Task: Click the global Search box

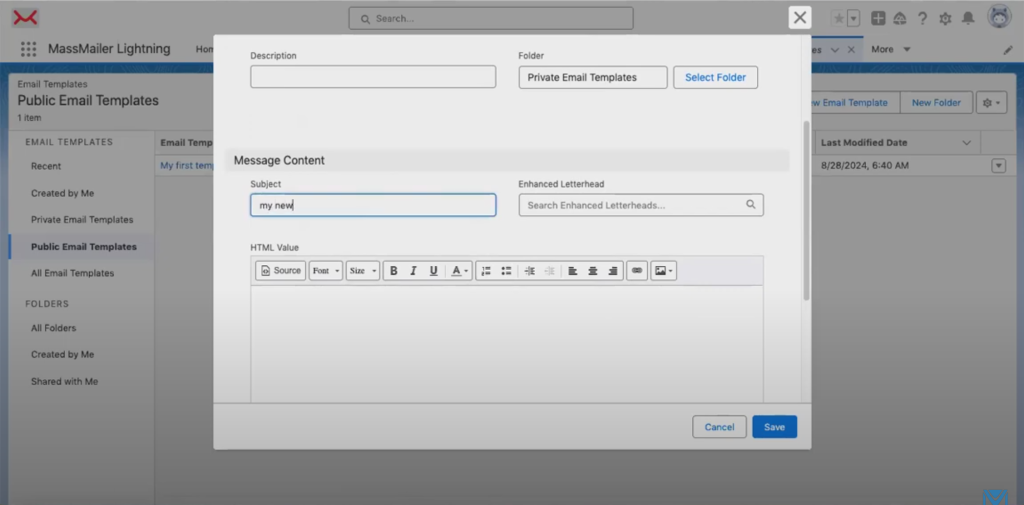Action: tap(491, 18)
